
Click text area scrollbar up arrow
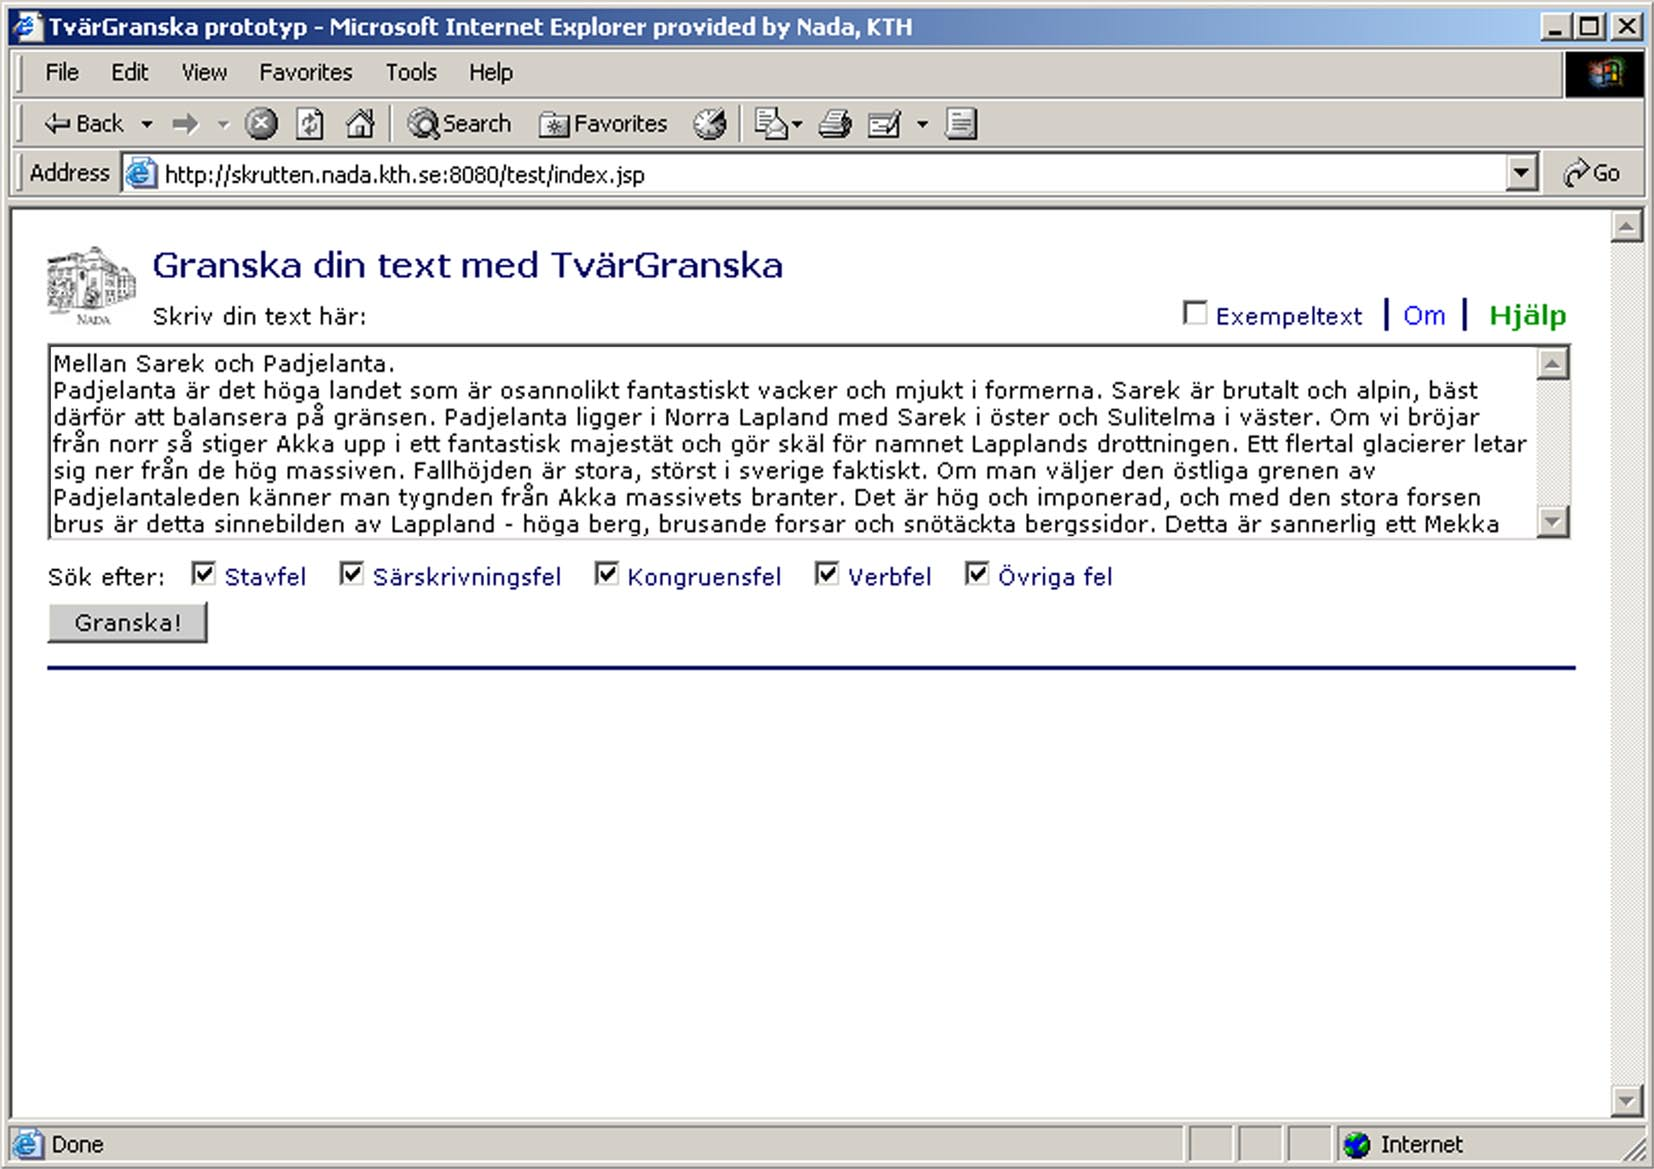(1552, 364)
